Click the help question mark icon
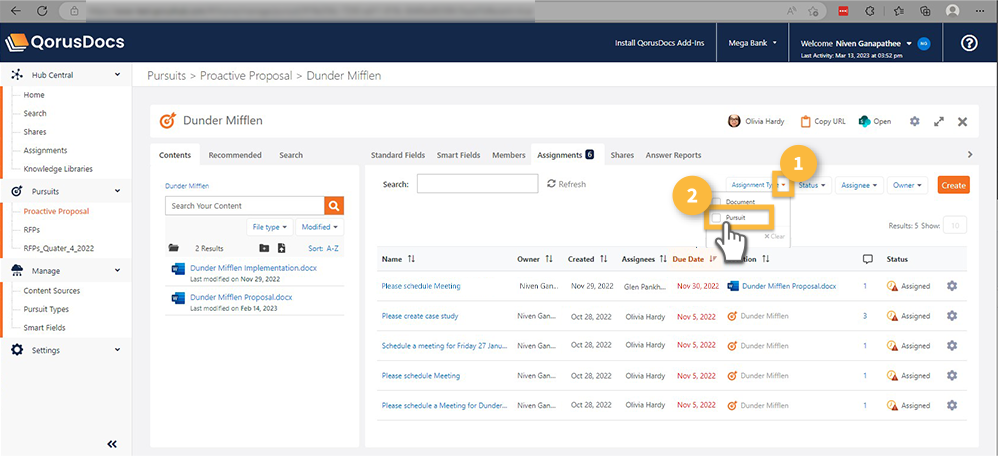Viewport: 999px width, 462px height. (968, 43)
